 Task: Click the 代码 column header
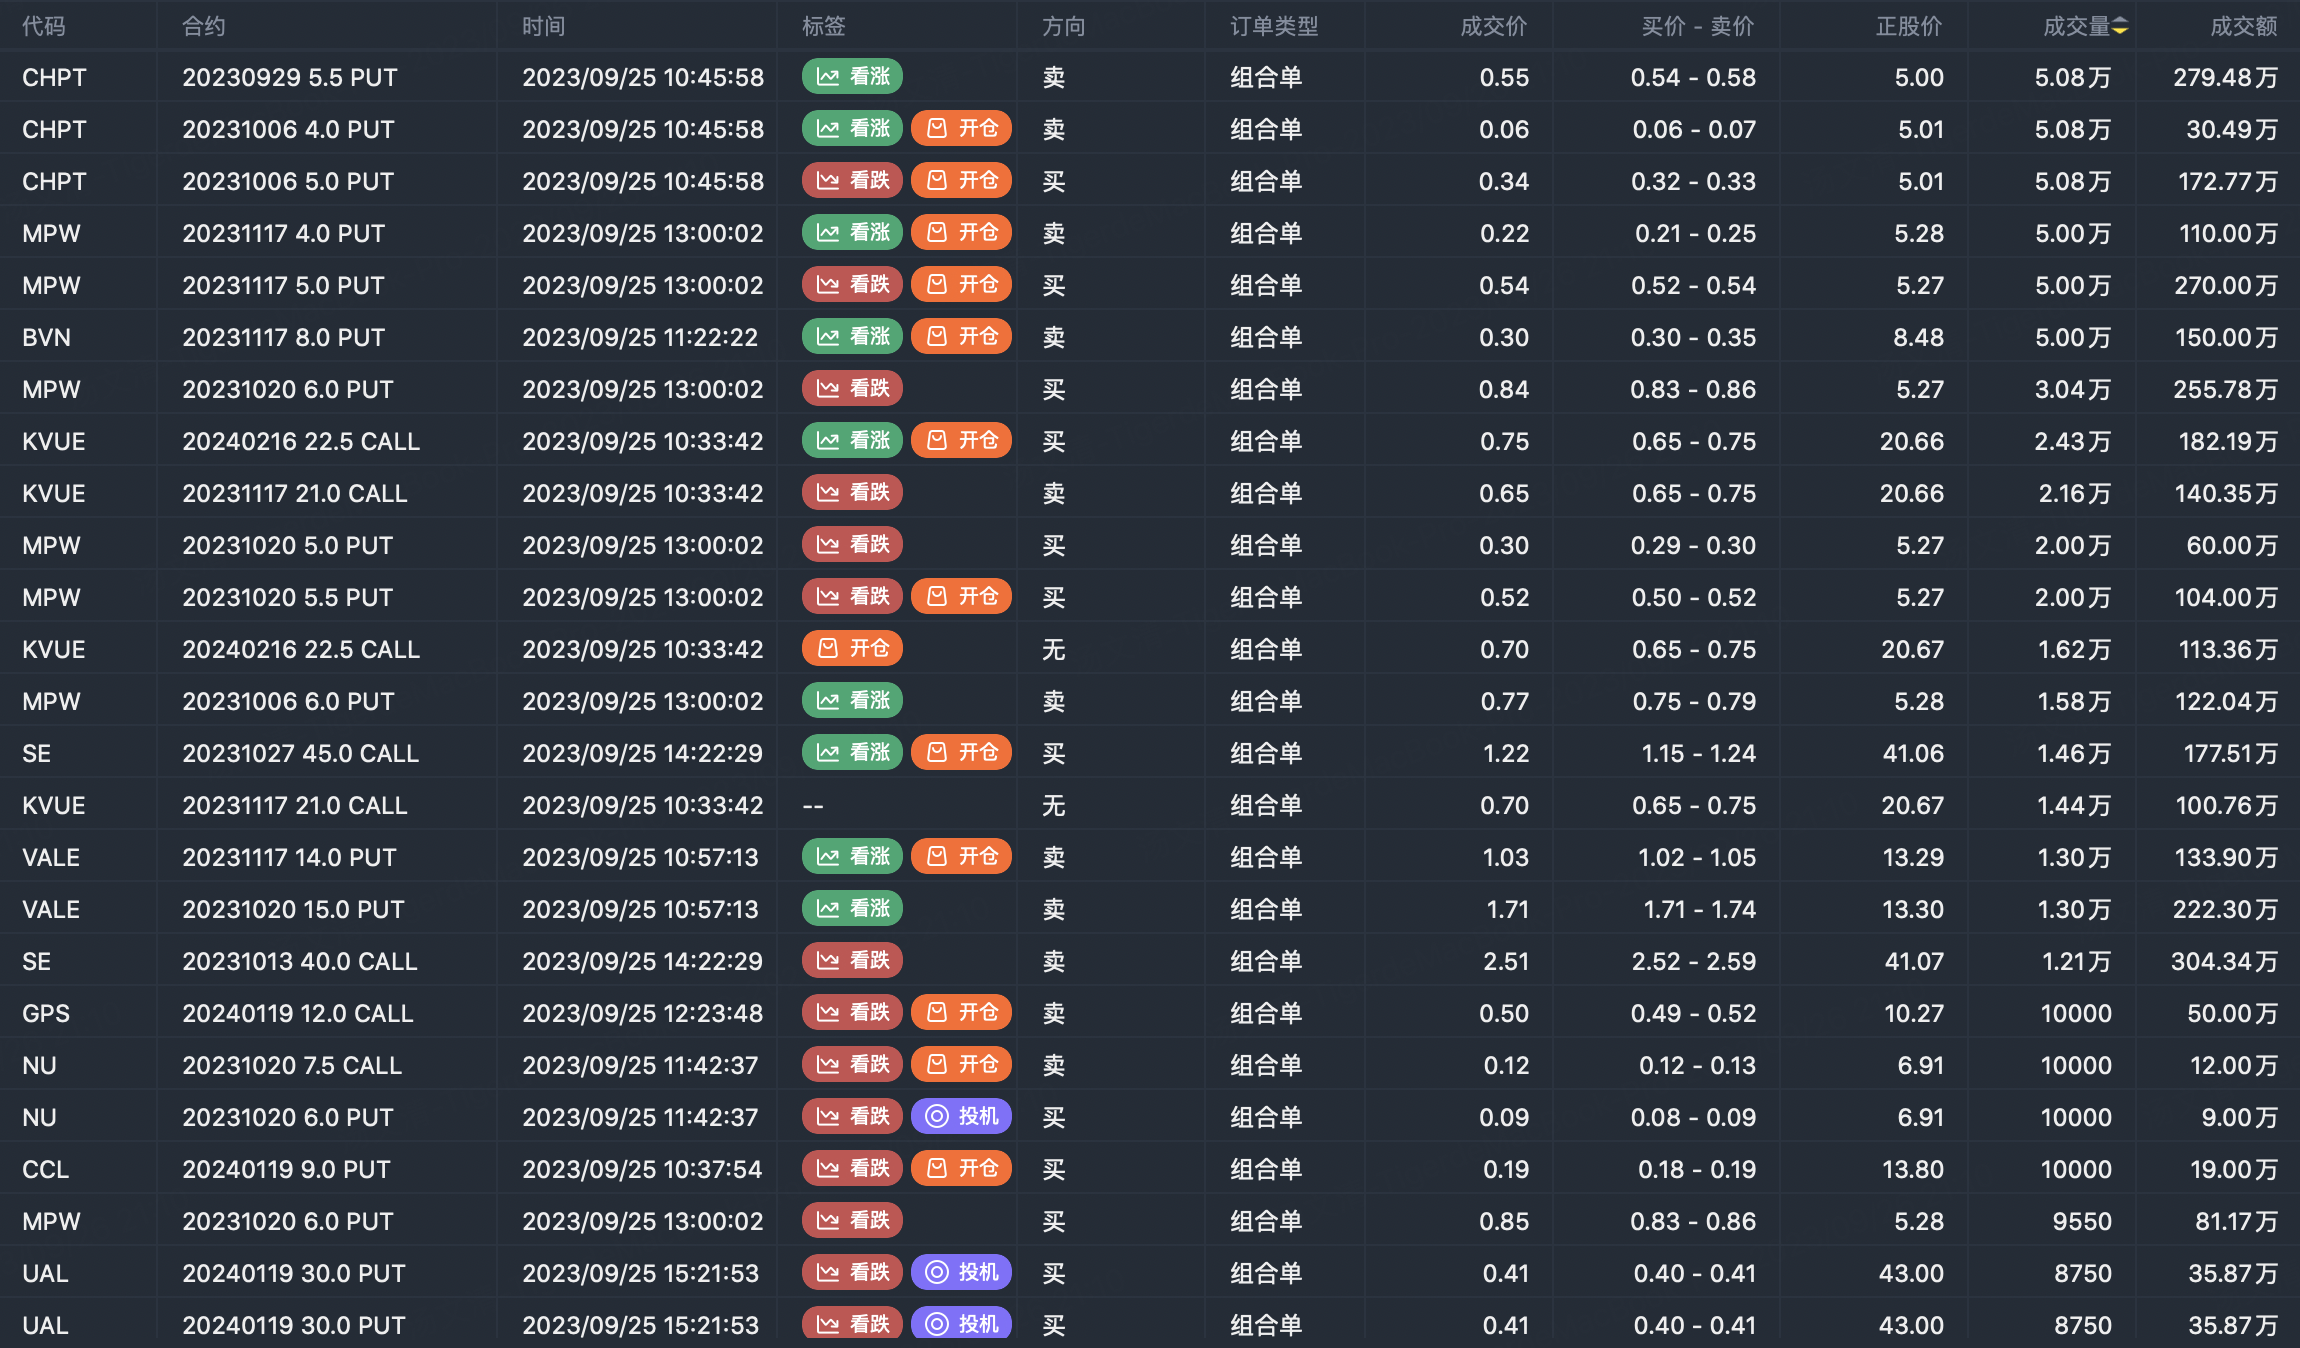point(44,27)
